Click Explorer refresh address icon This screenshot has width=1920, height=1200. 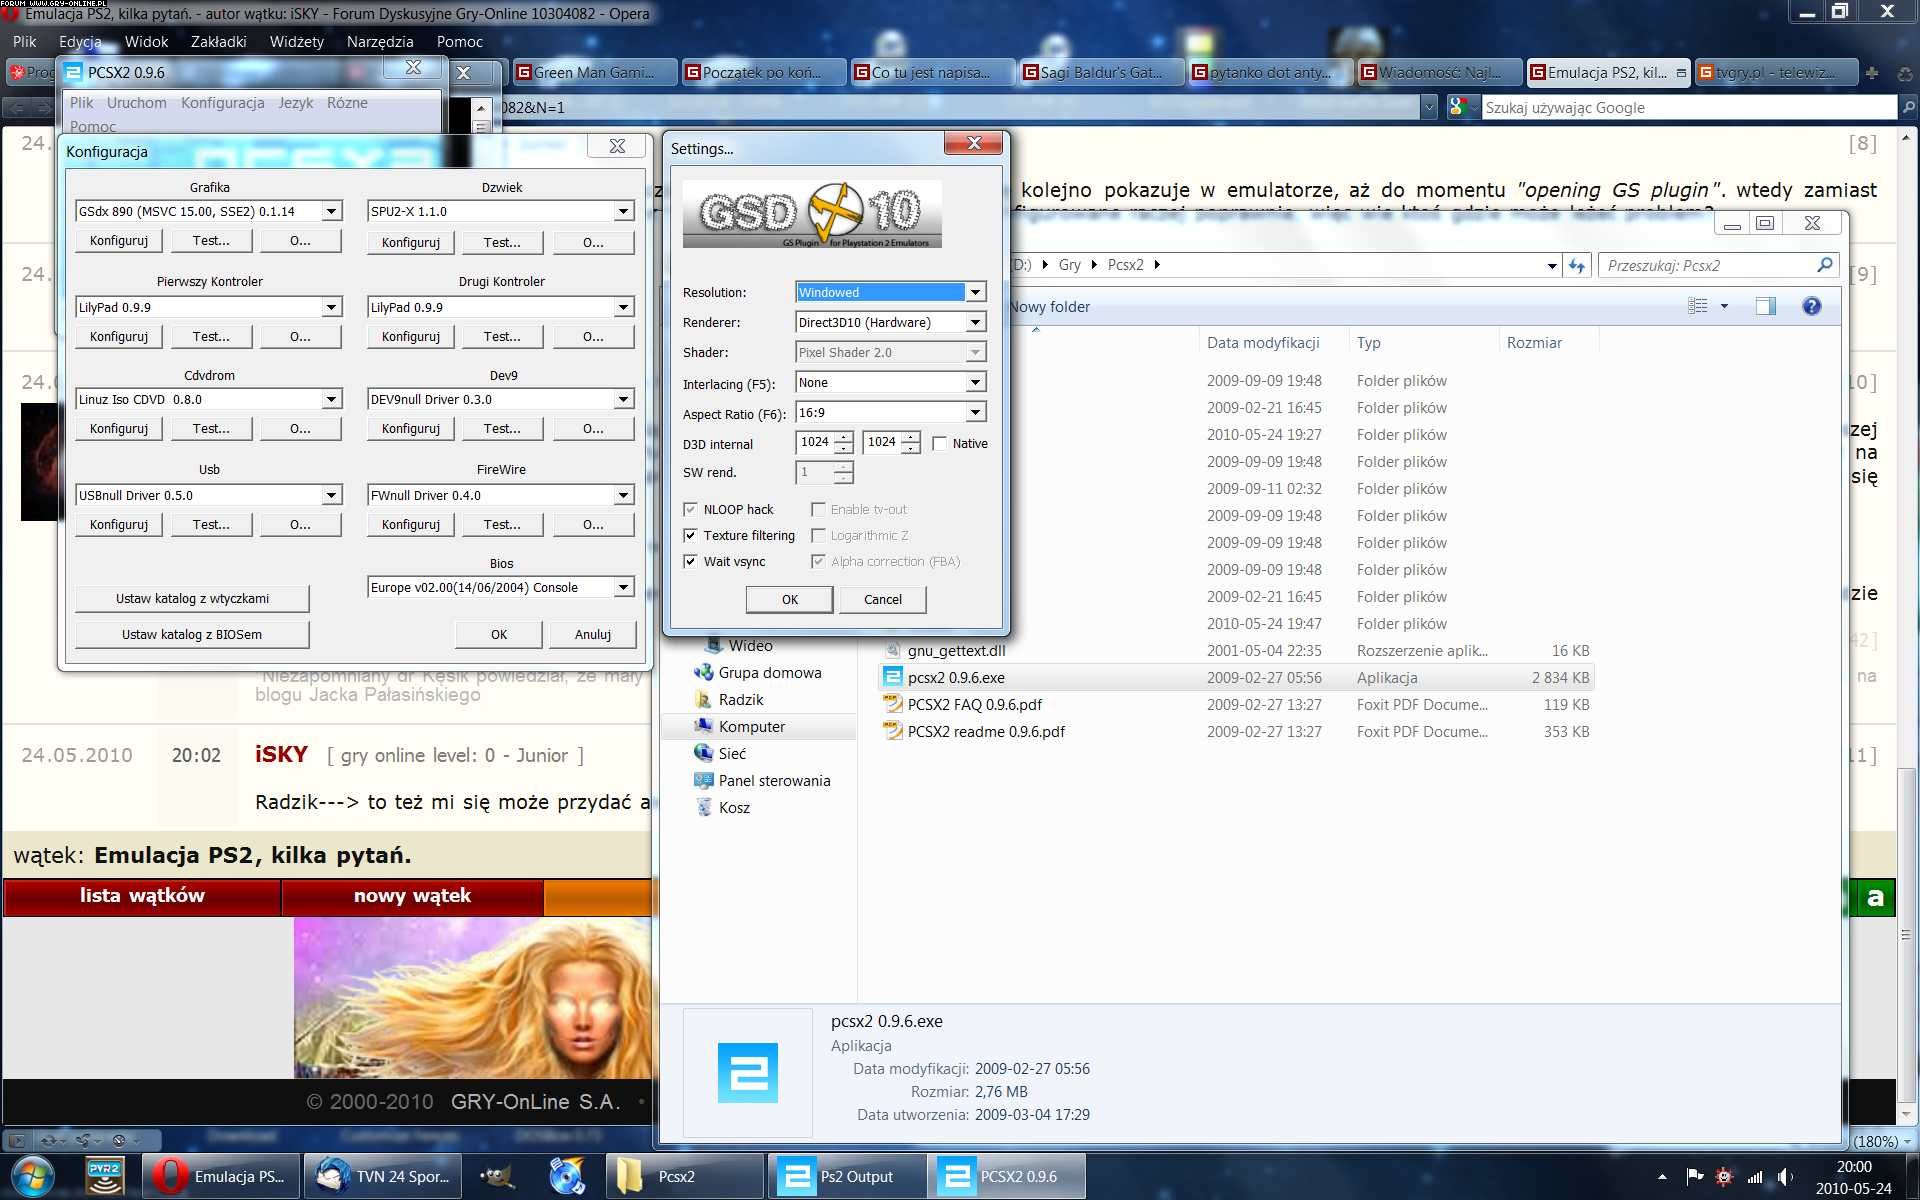[1577, 265]
